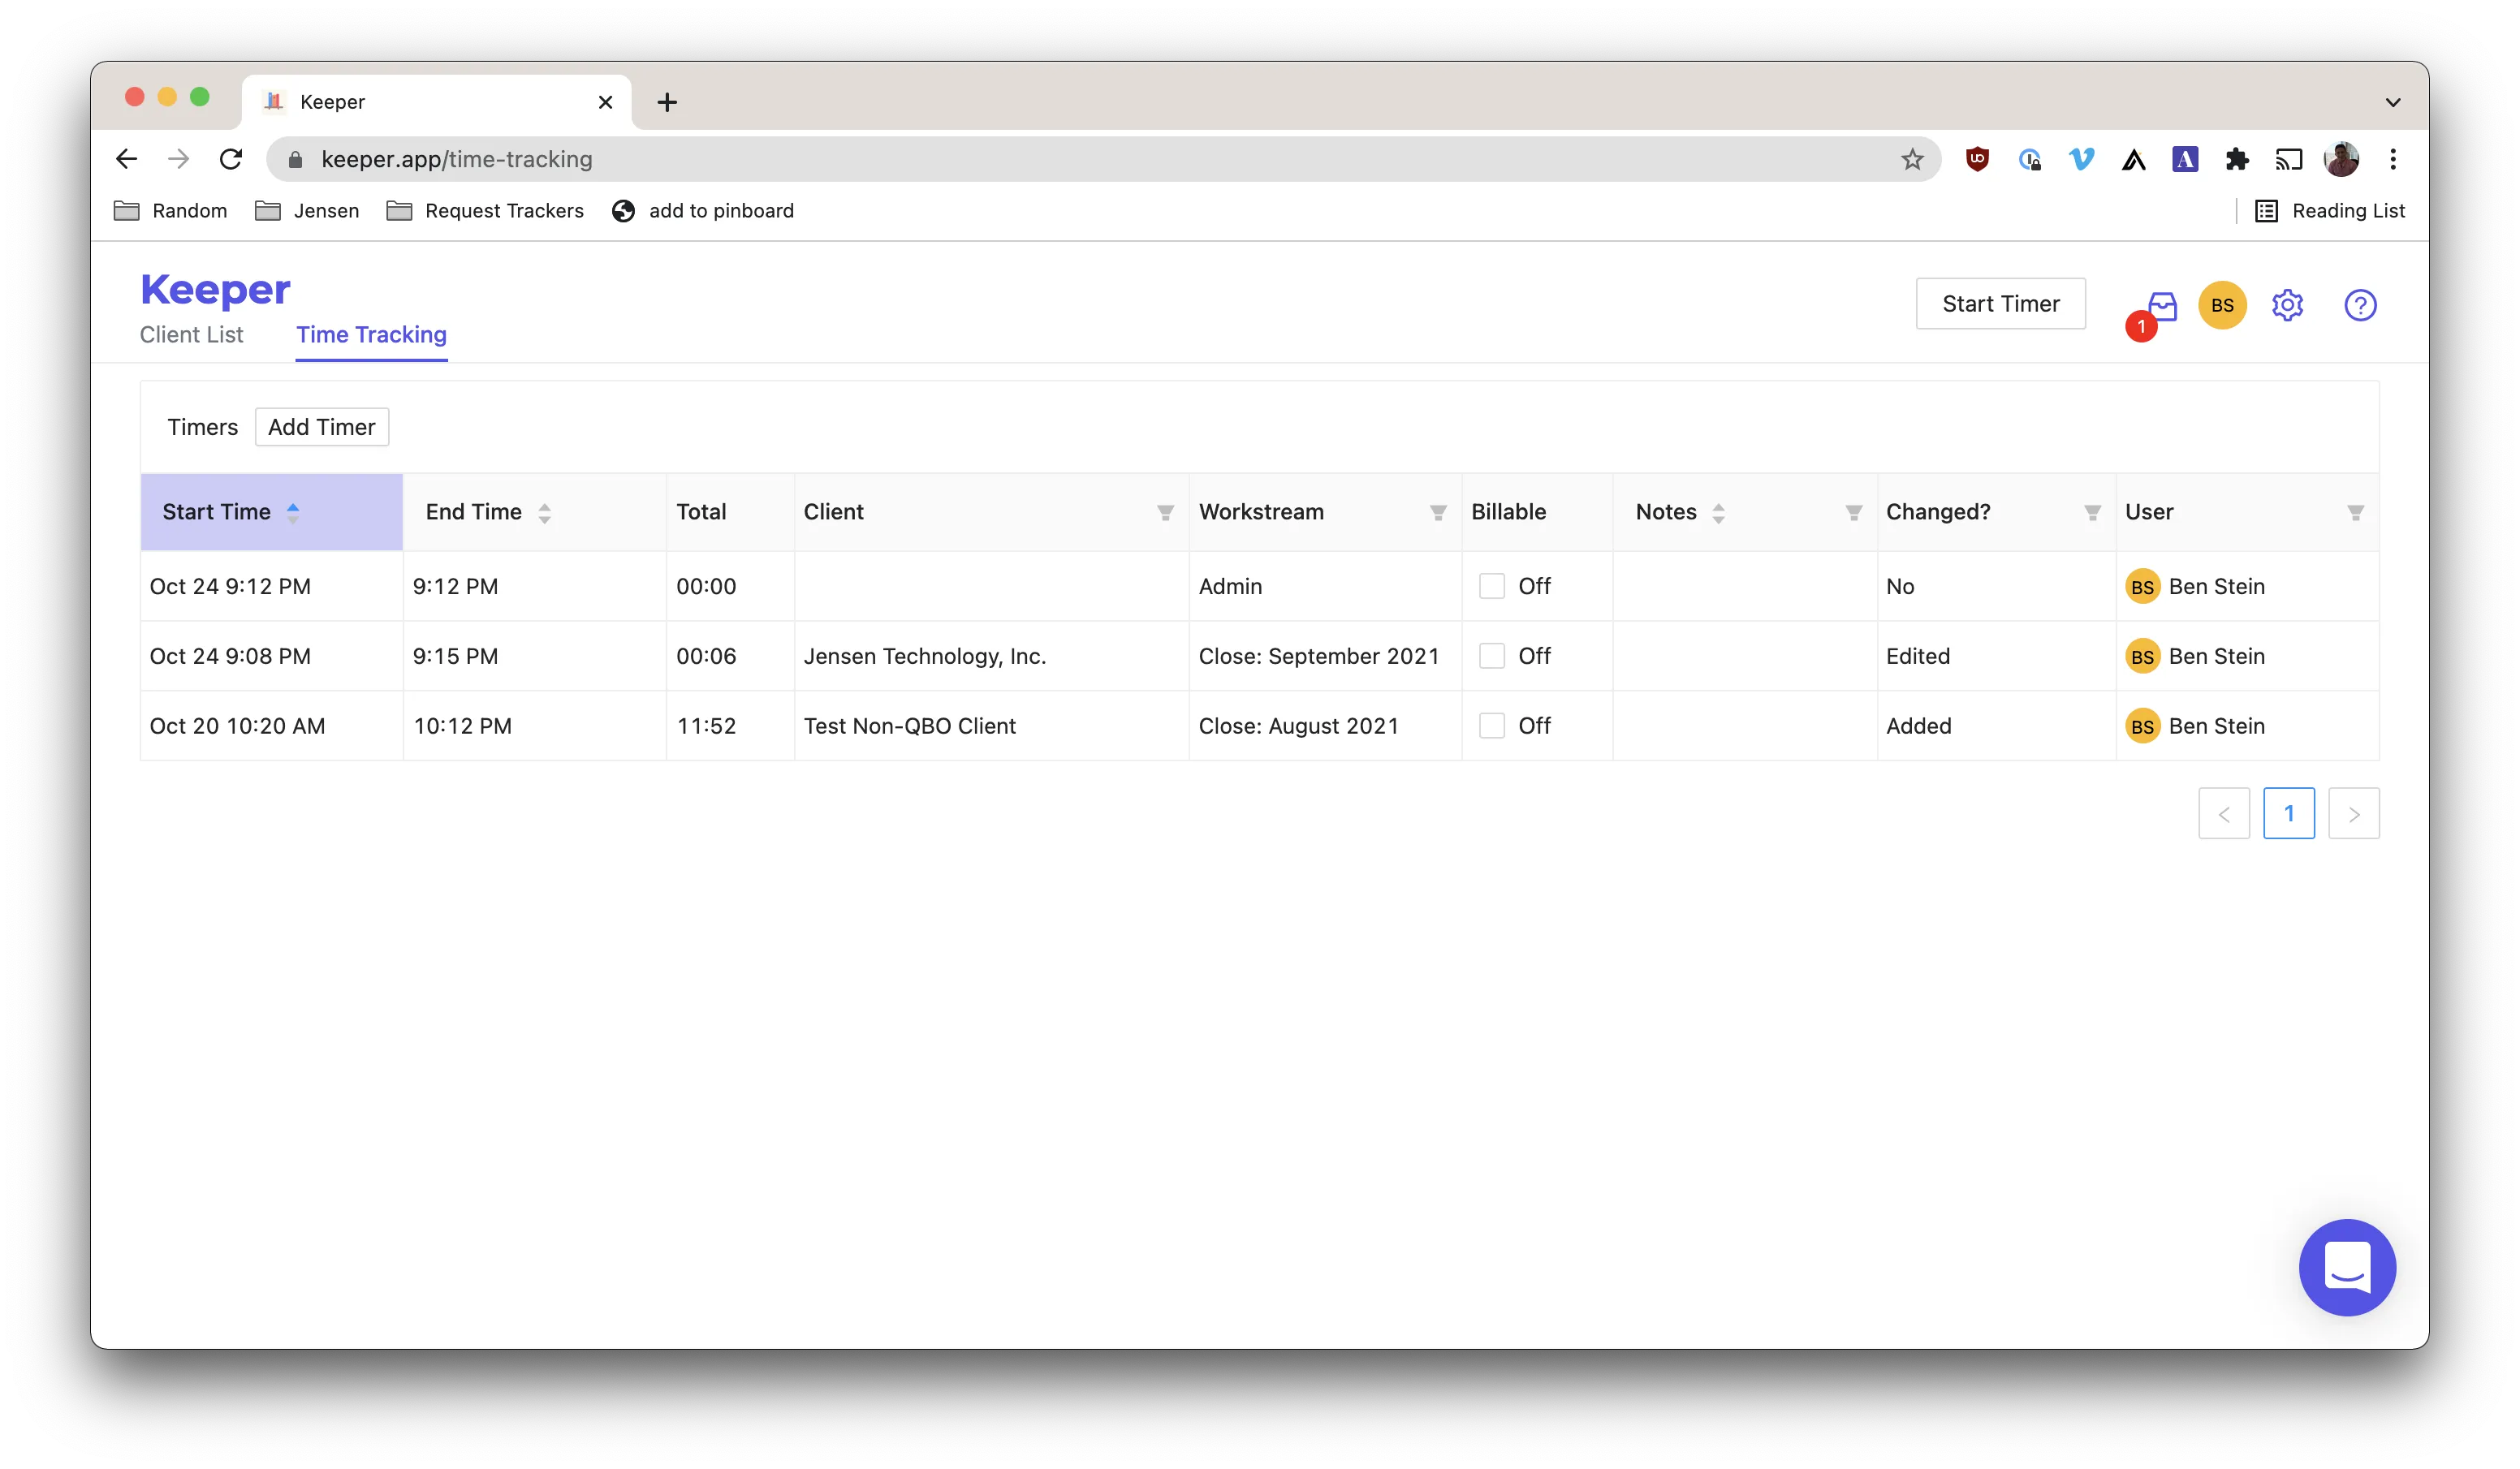Click the Add Timer button
Viewport: 2520px width, 1469px height.
pos(321,427)
